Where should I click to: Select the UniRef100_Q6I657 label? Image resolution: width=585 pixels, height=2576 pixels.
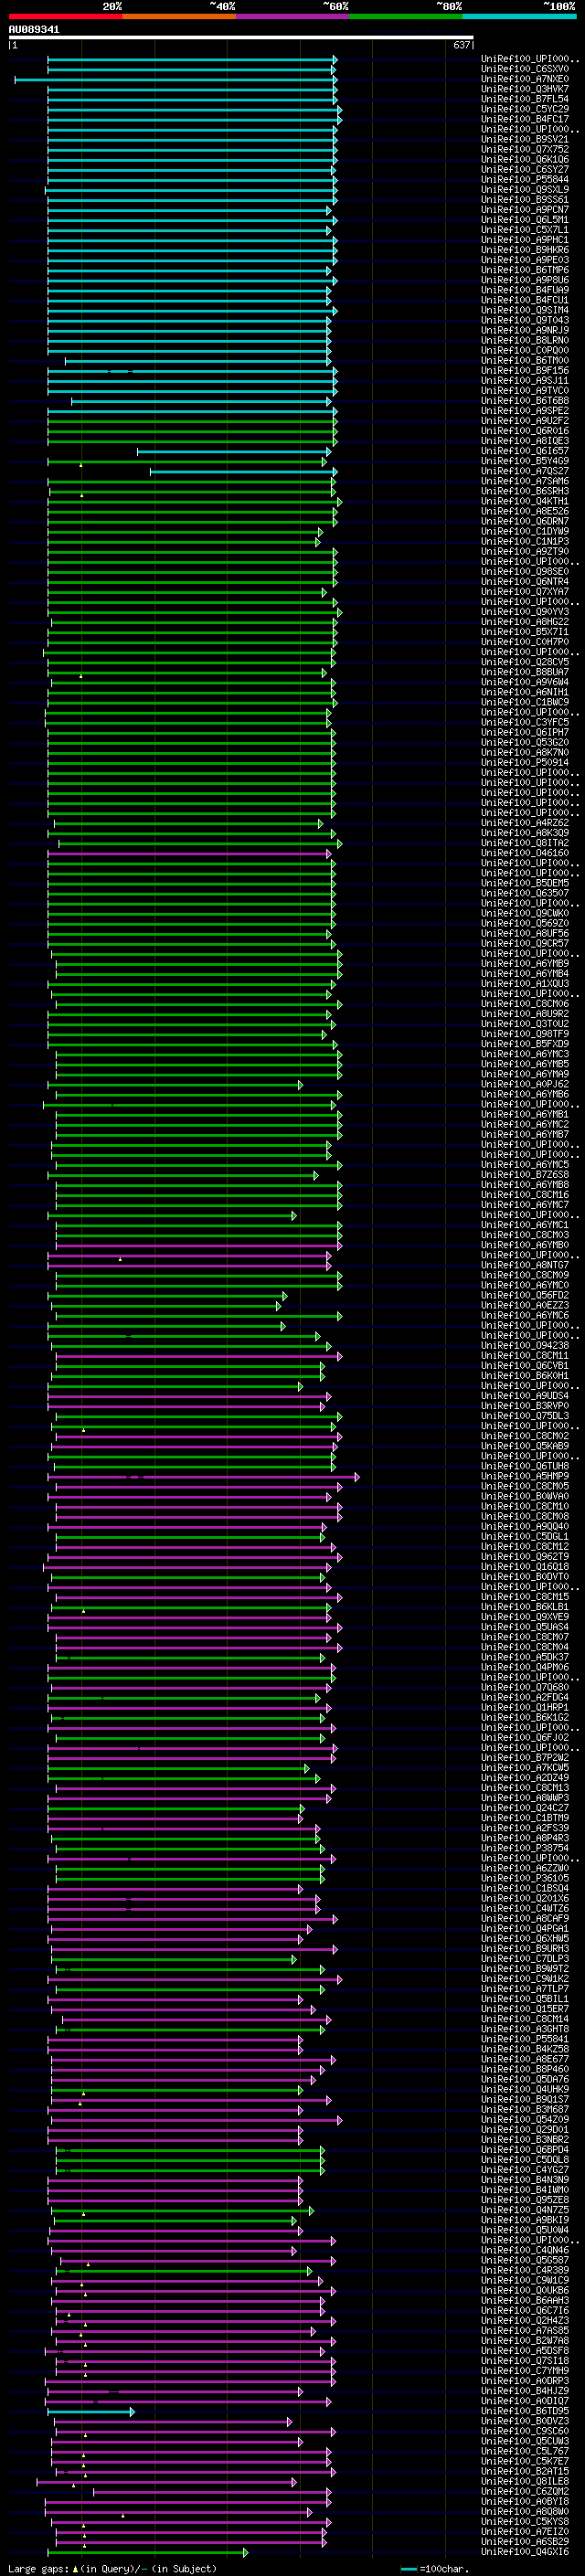pos(525,451)
